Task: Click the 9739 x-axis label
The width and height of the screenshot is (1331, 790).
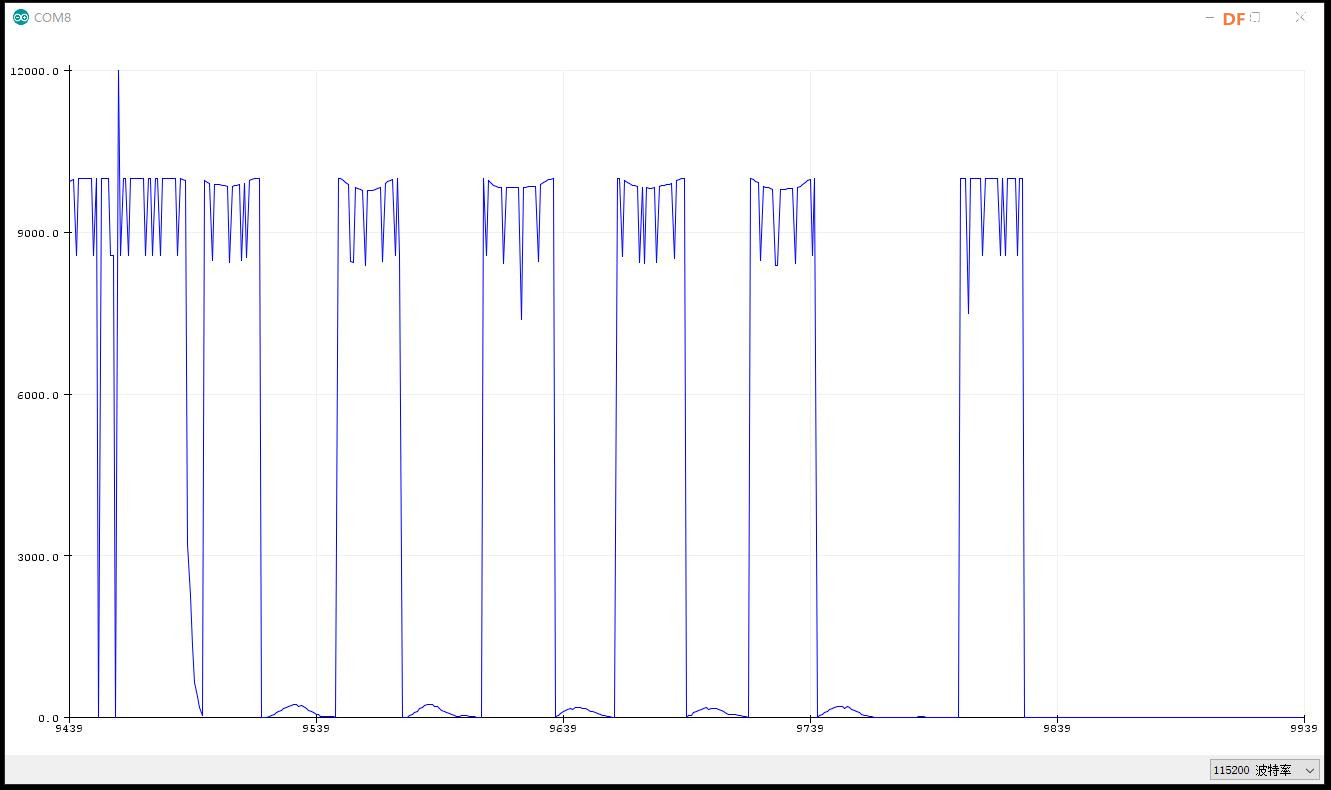Action: point(810,728)
